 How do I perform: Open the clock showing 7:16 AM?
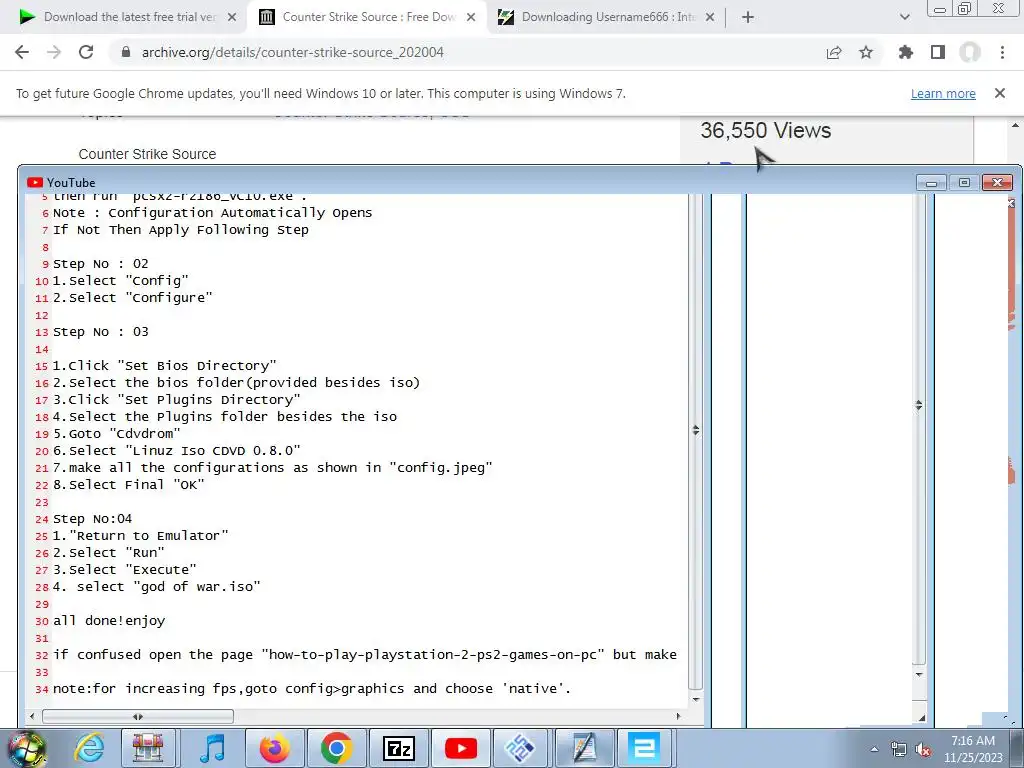click(972, 749)
